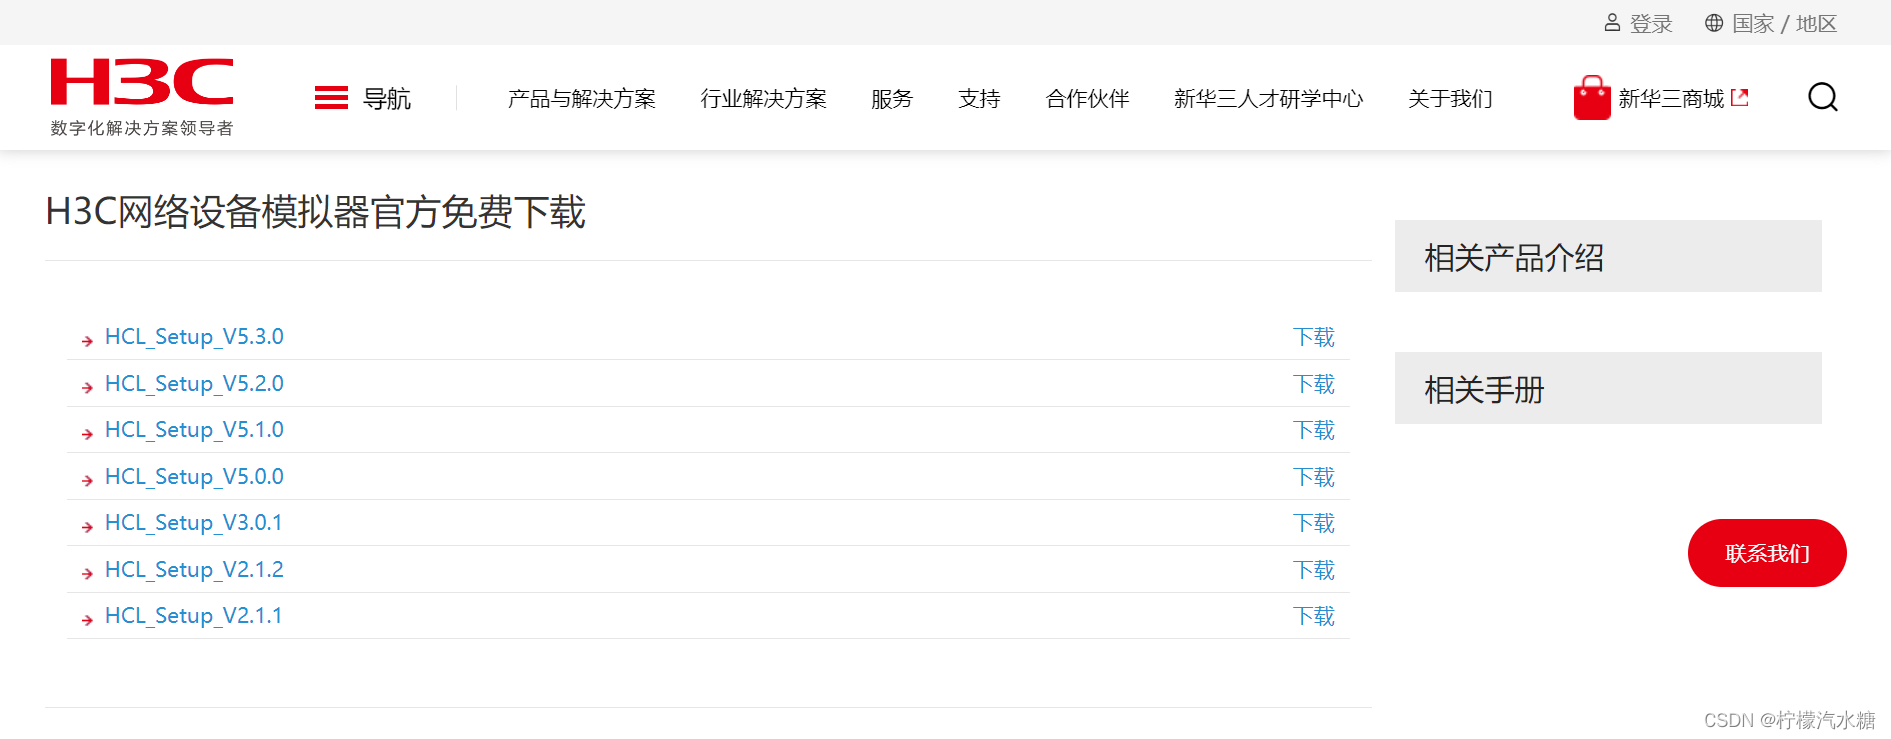Click 下载 for HCL_Setup_V5.2.0
1891x739 pixels.
point(1314,384)
